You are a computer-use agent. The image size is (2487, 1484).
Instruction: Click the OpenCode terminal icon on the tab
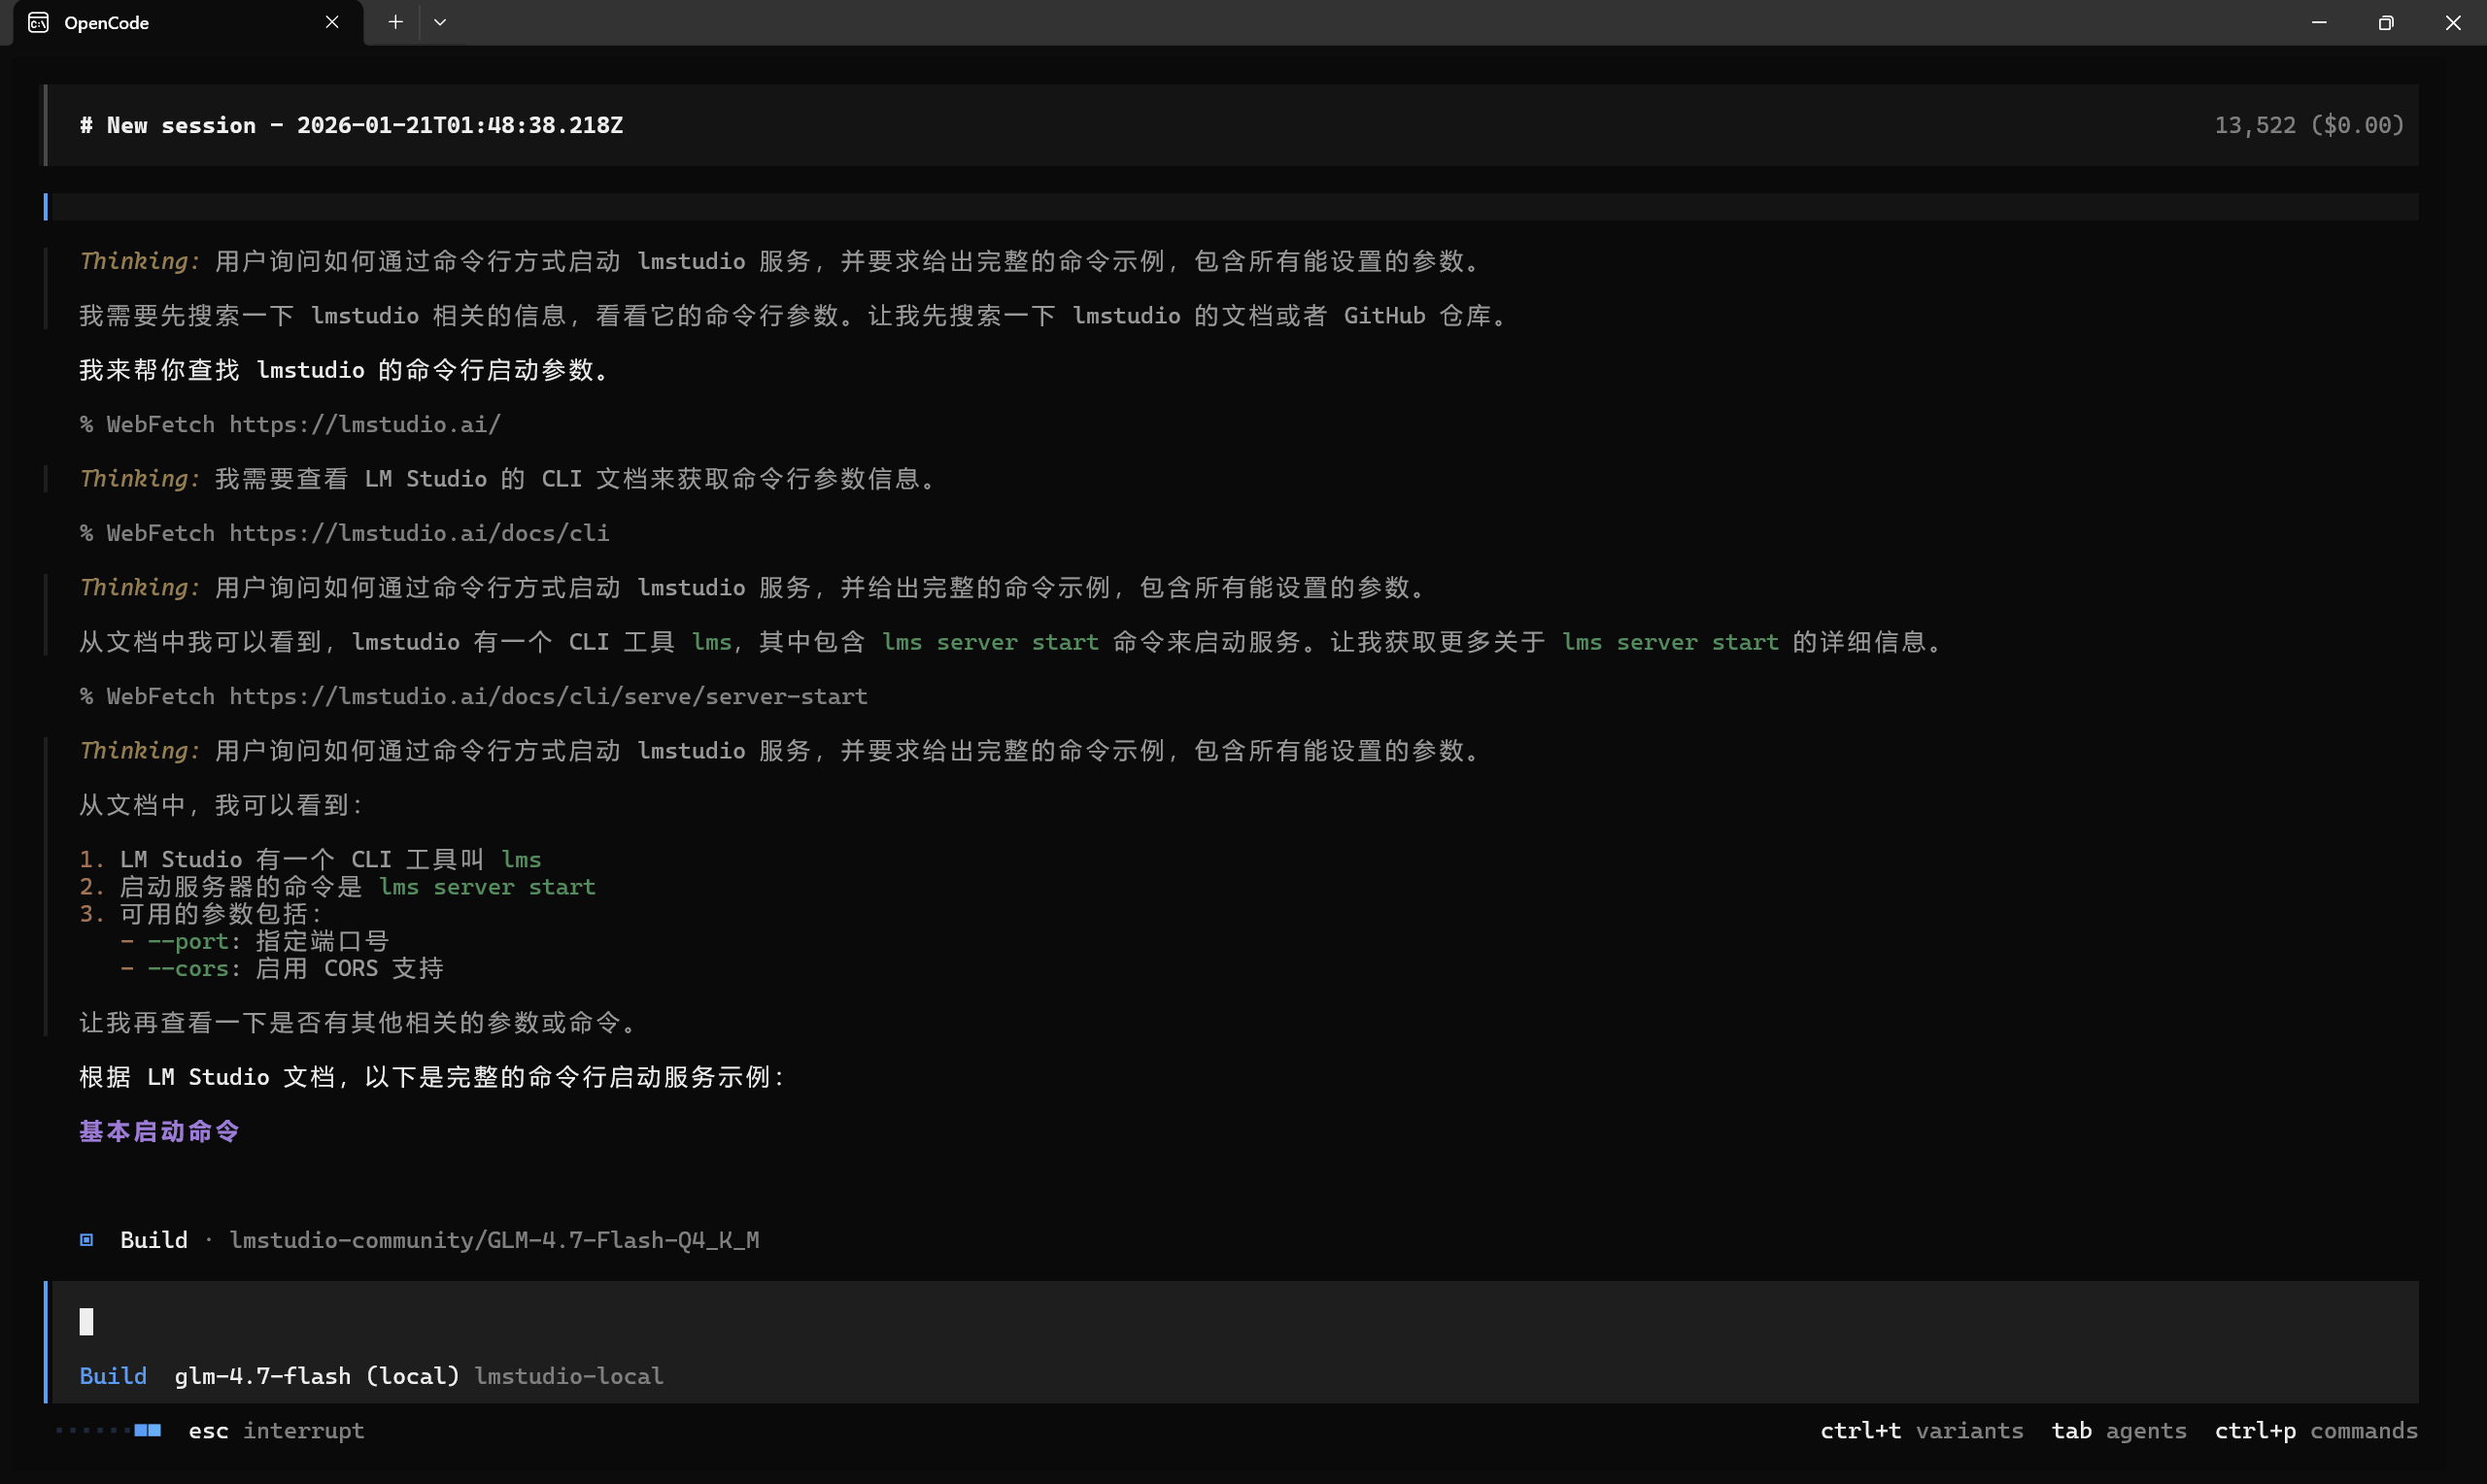38,22
